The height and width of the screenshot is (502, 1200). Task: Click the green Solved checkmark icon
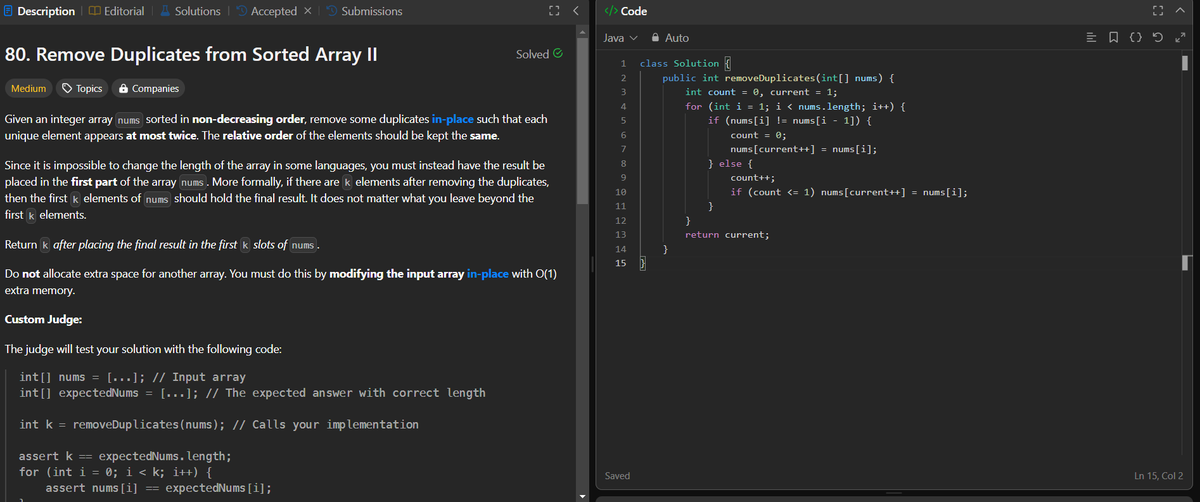557,54
